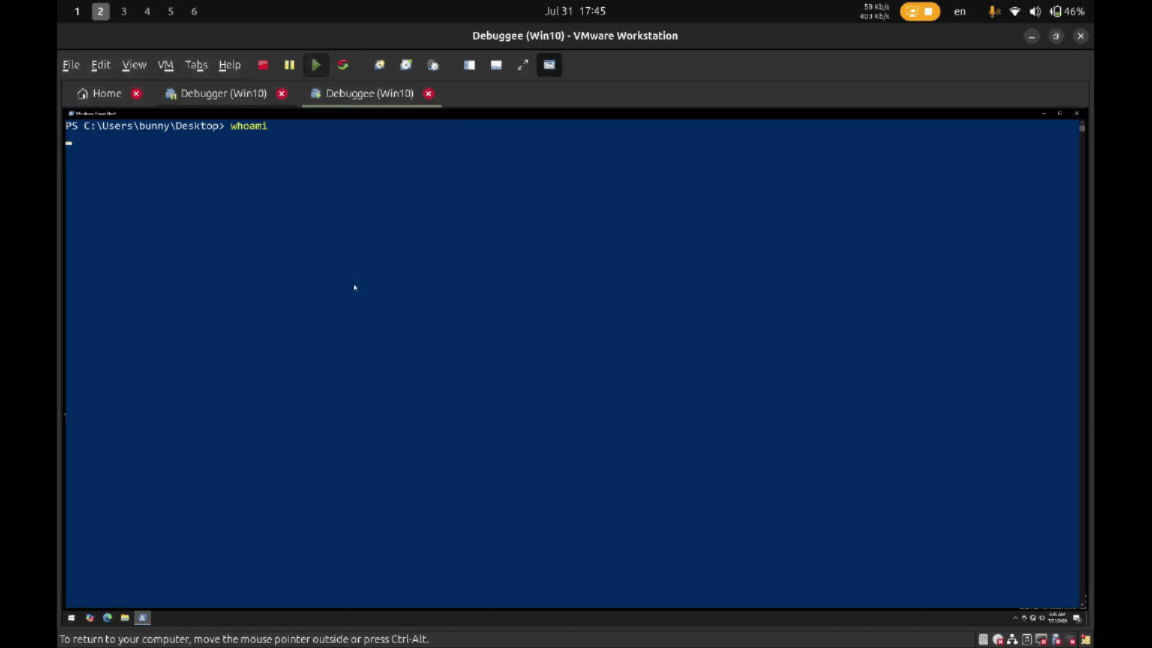Click the PowerShell vertical scrollbar thumb

tap(1082, 128)
